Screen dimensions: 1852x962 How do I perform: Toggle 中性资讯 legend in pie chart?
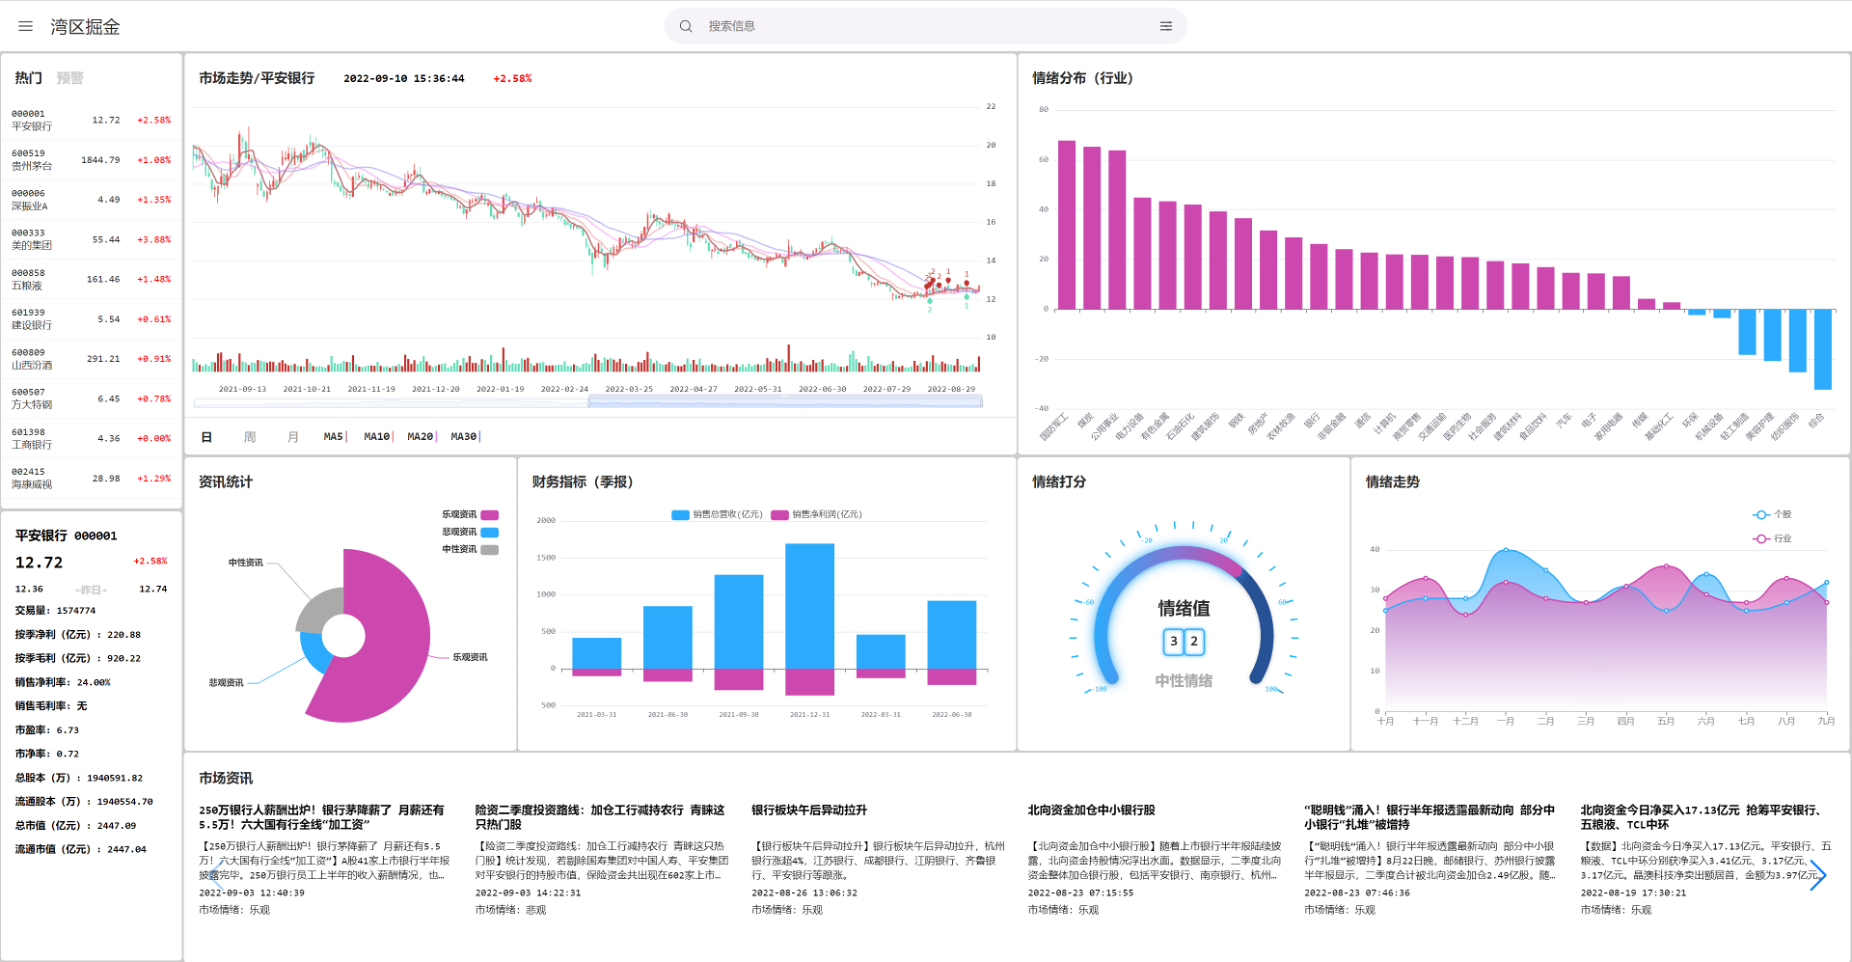pos(470,549)
